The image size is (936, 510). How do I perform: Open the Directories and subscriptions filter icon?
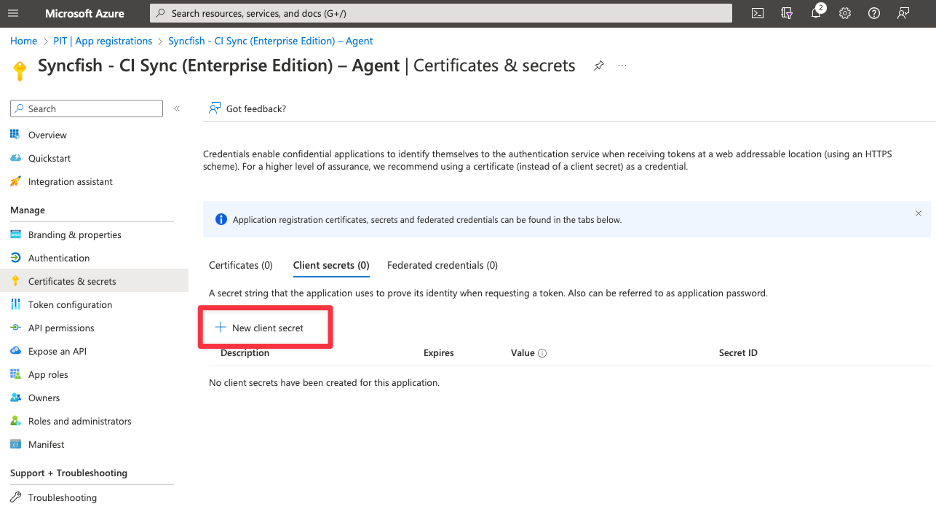(787, 13)
